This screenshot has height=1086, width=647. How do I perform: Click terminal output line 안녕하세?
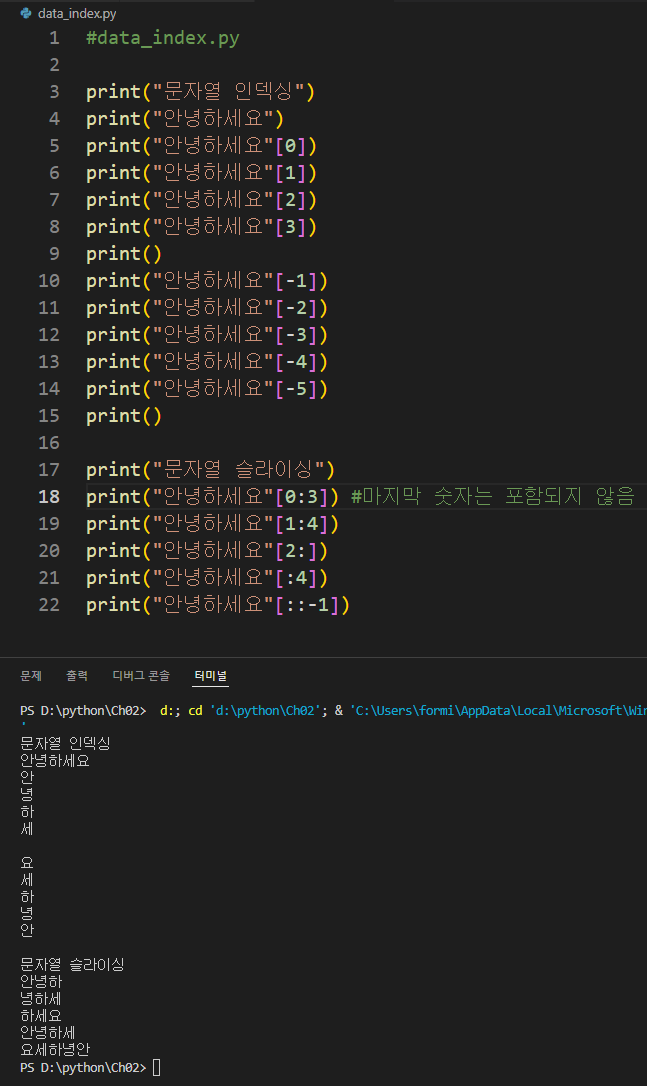[x=48, y=1033]
